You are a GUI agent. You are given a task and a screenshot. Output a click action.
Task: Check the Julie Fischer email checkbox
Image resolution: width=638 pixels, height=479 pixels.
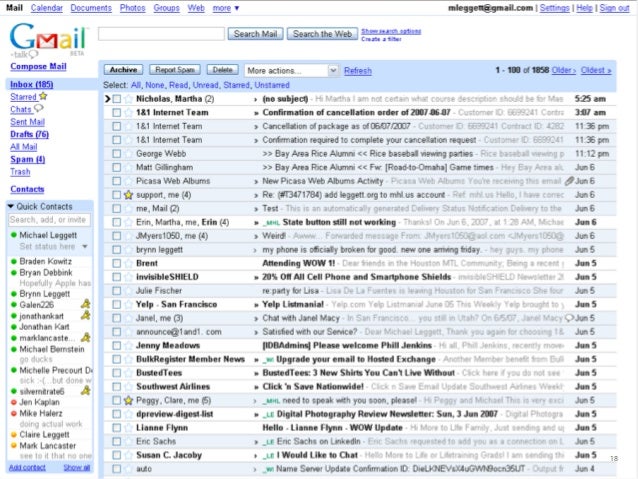117,291
